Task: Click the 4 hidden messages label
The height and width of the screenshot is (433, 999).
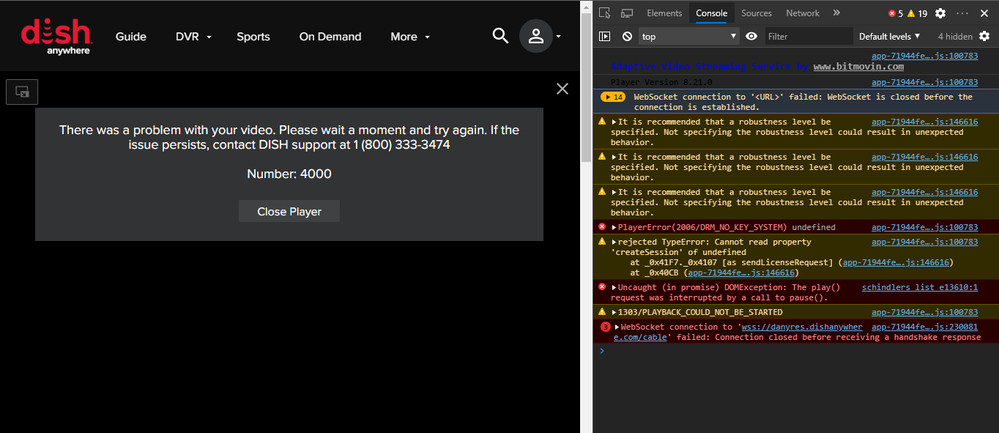Action: coord(954,36)
